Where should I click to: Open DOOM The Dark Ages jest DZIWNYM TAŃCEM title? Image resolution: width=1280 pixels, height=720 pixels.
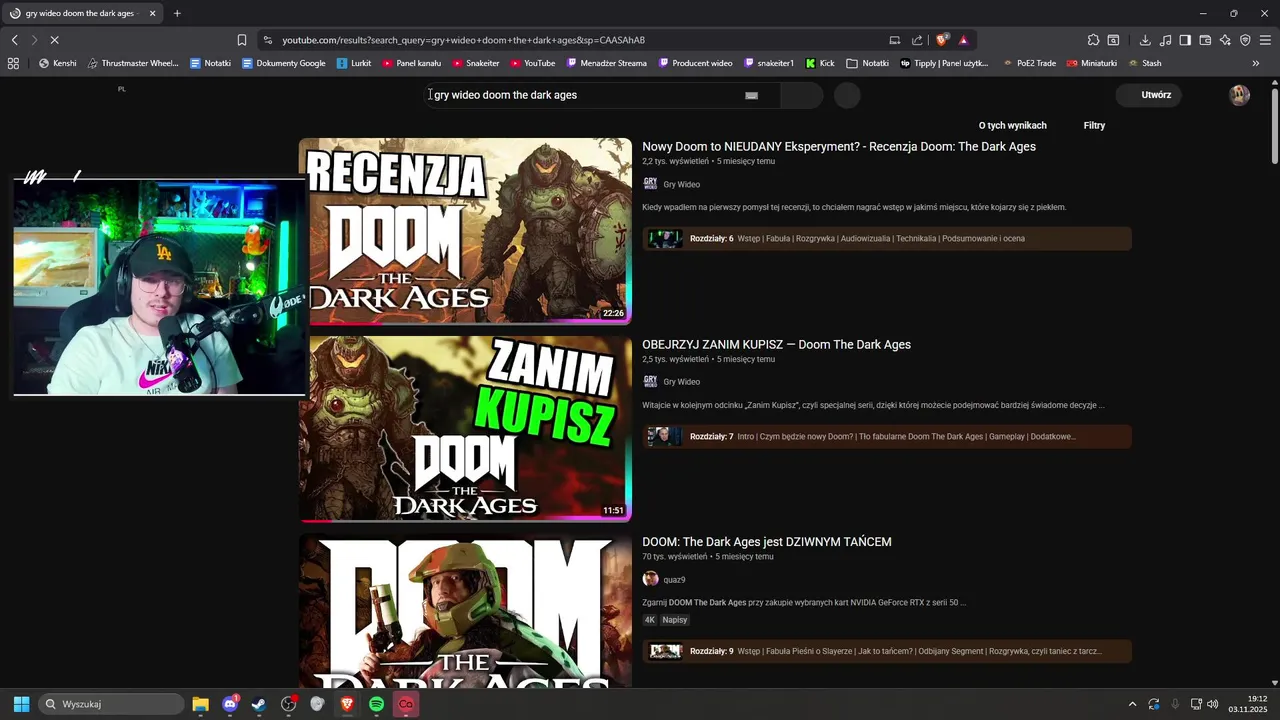coord(767,542)
